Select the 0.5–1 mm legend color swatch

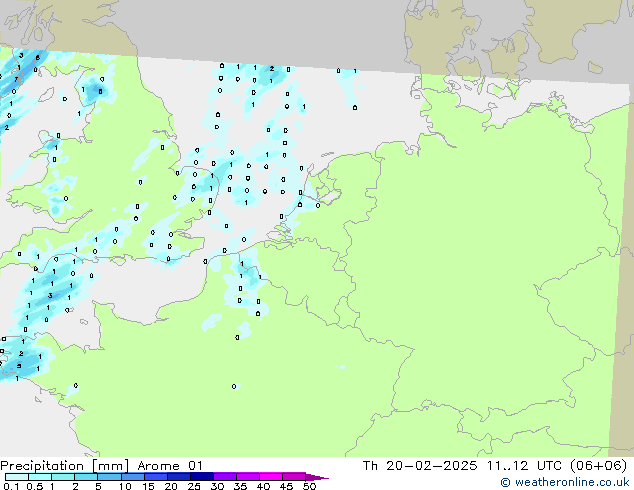(40, 477)
